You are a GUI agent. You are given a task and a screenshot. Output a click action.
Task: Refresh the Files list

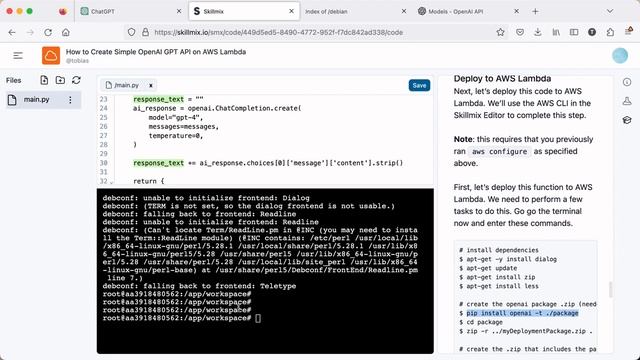76,80
